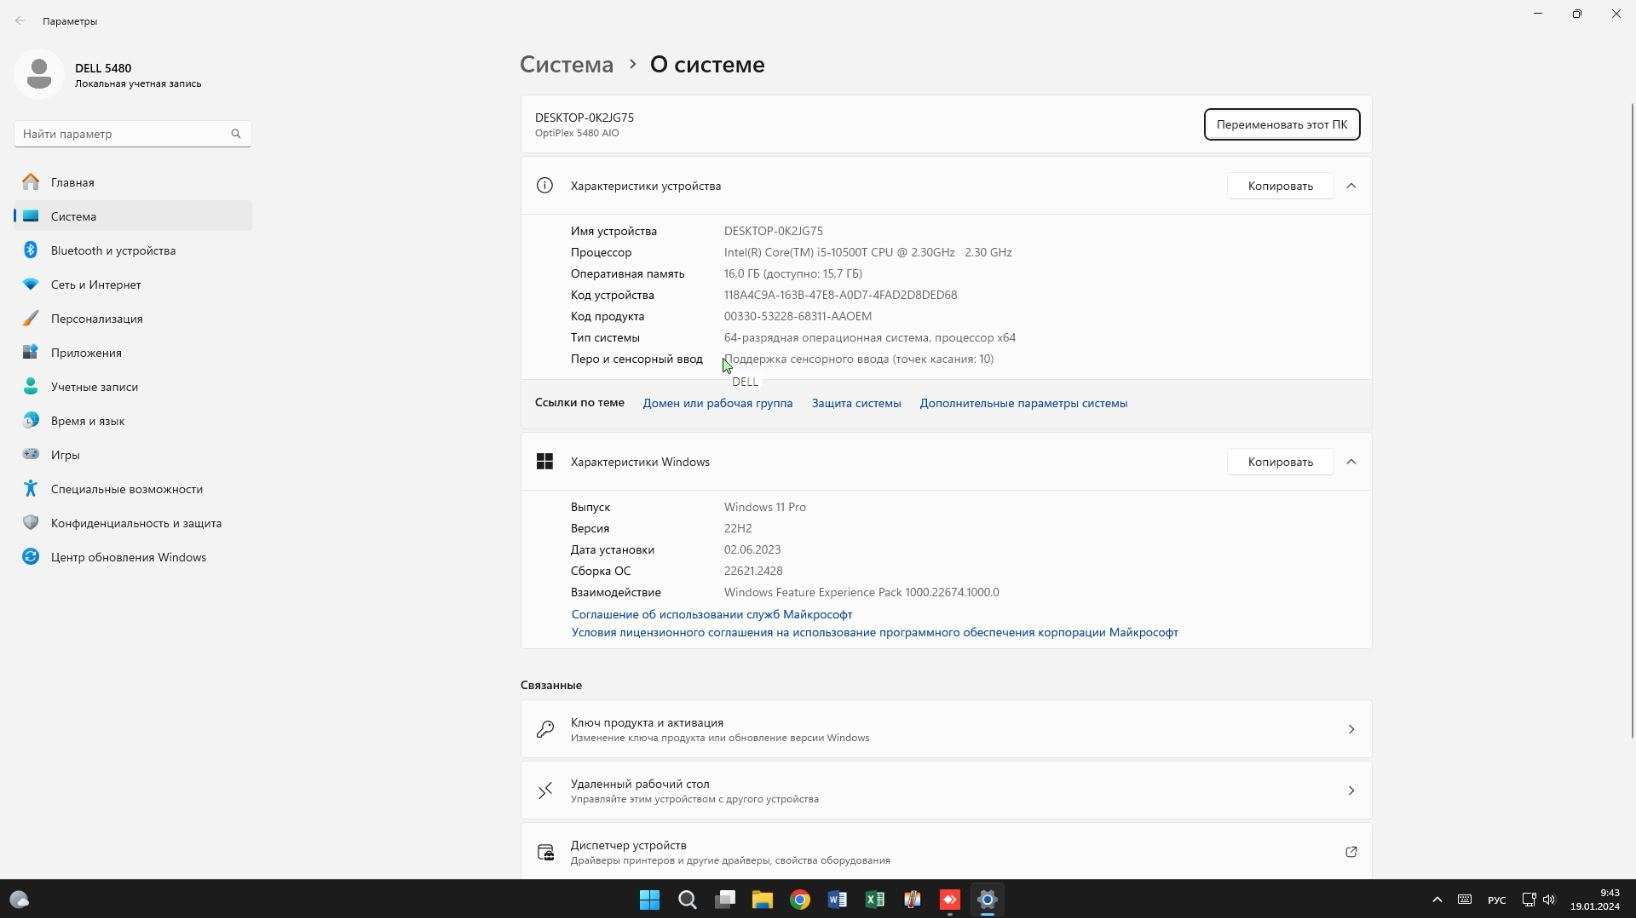Open the Excel icon in taskbar
The image size is (1636, 918).
click(x=875, y=900)
